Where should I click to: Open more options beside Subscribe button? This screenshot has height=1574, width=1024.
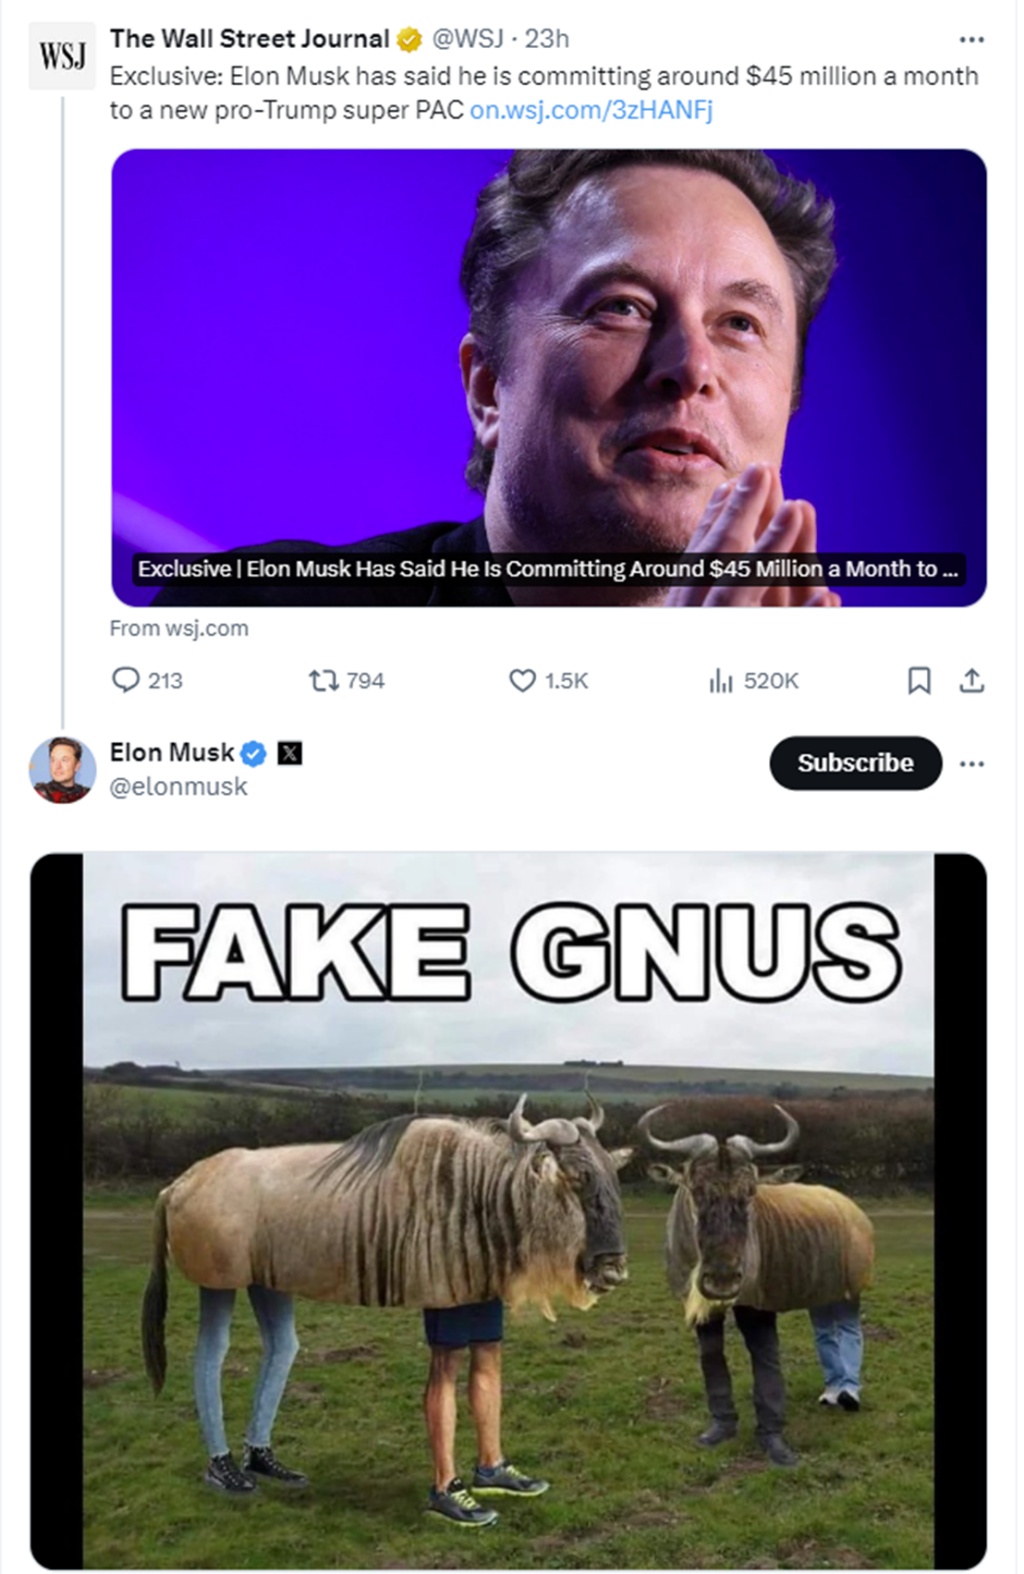971,764
